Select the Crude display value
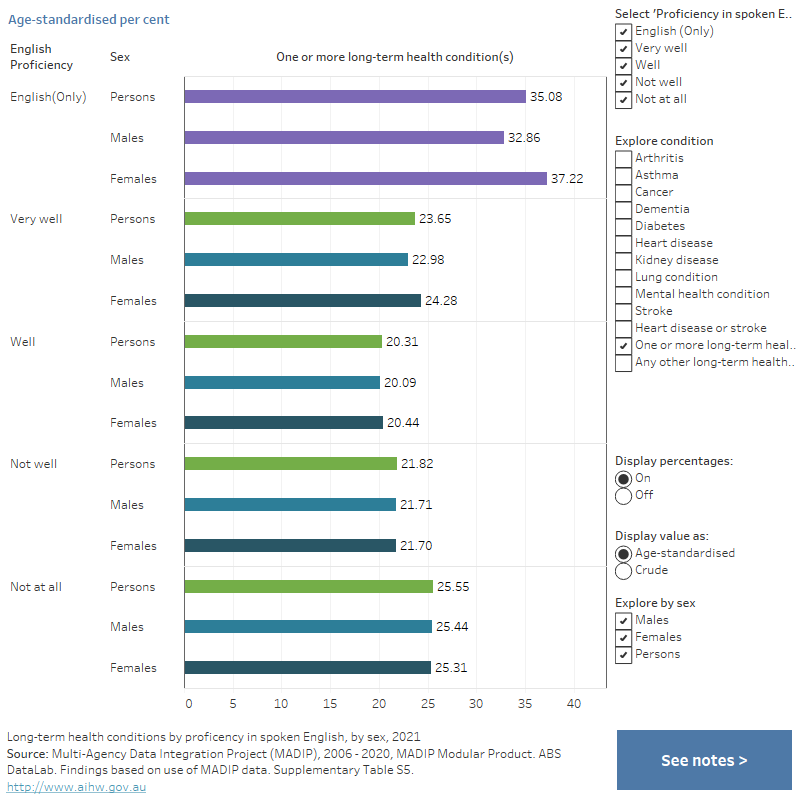This screenshot has height=800, width=800. [x=623, y=570]
